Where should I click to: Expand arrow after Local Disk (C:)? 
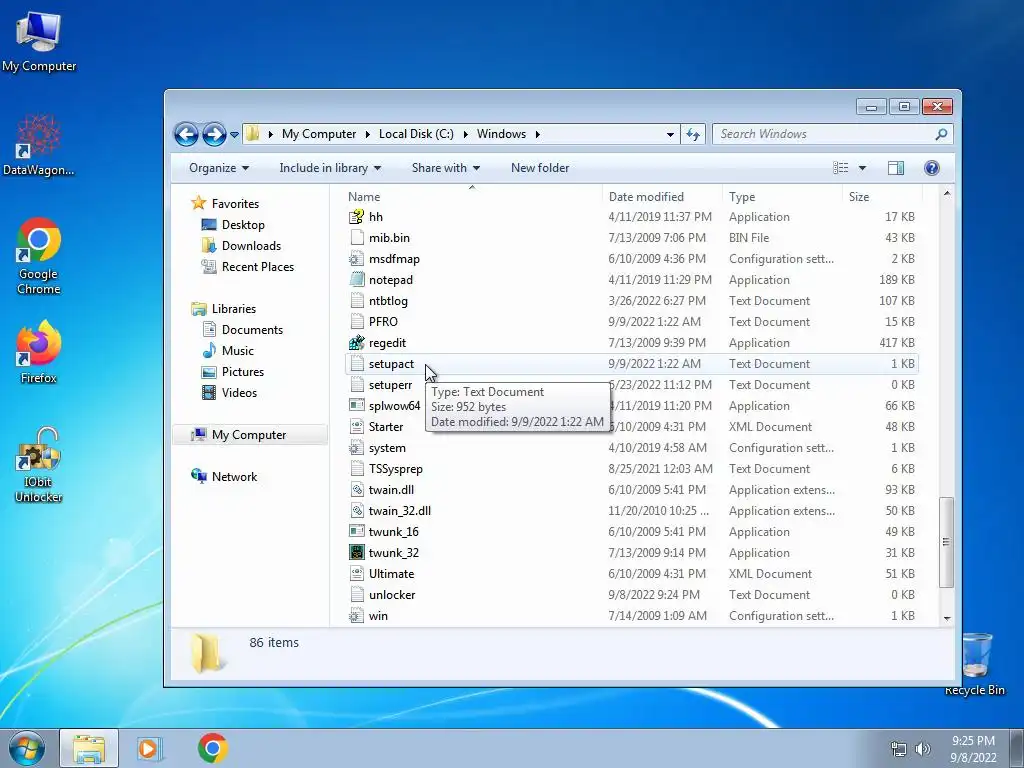tap(466, 134)
